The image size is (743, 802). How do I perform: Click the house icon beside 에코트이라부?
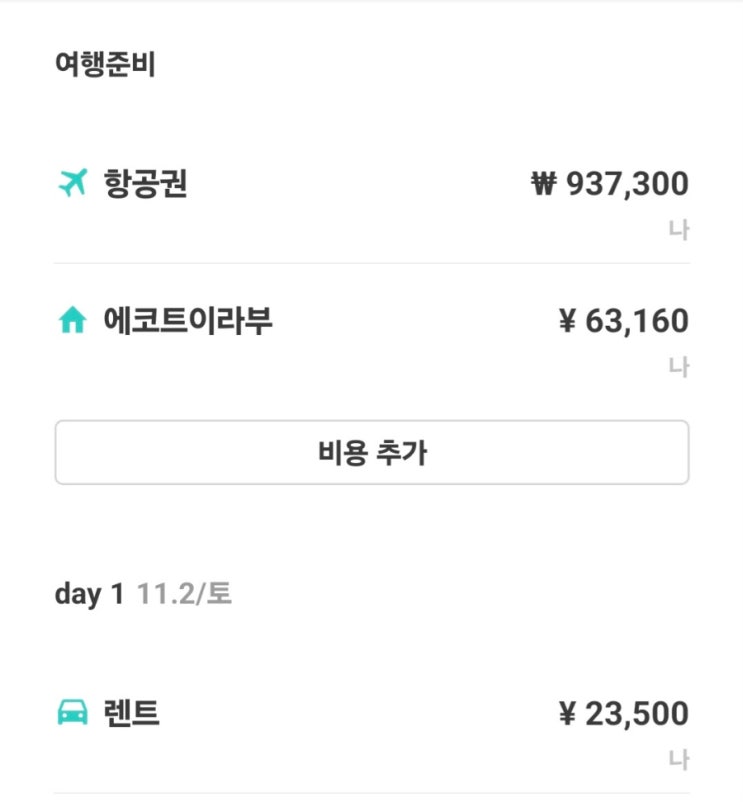tap(73, 322)
